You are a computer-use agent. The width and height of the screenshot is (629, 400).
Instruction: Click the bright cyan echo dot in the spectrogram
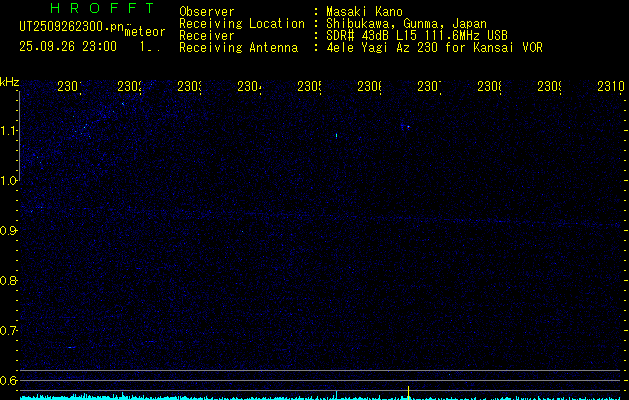coord(337,135)
